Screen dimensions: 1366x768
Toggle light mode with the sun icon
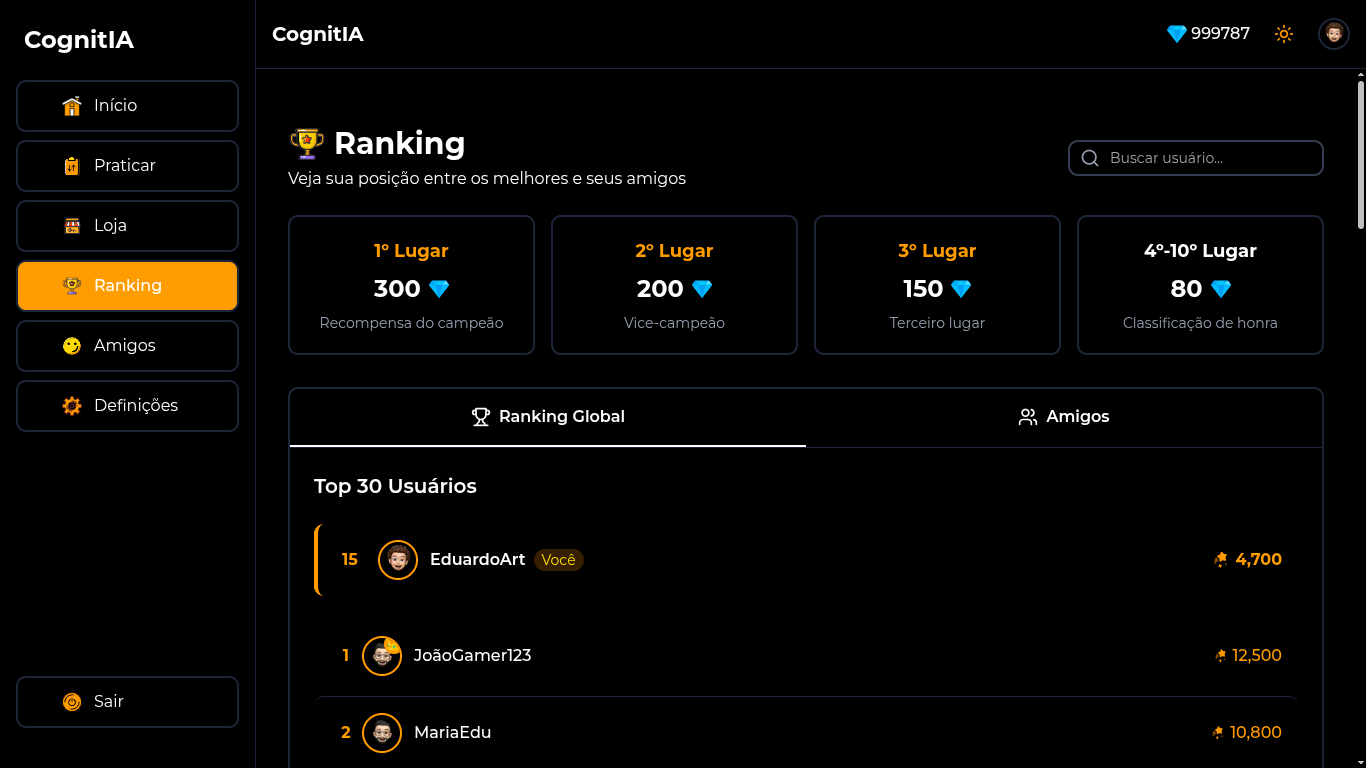(x=1283, y=33)
